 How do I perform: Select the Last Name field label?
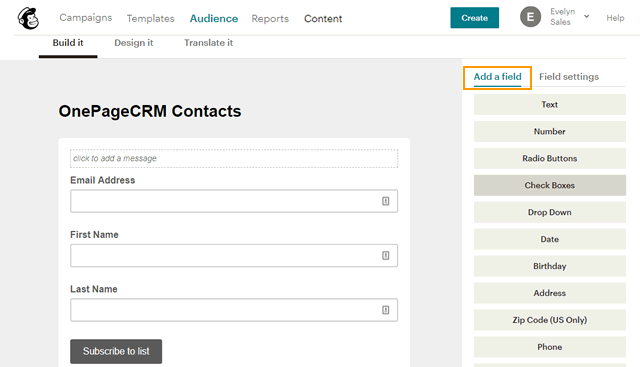94,289
